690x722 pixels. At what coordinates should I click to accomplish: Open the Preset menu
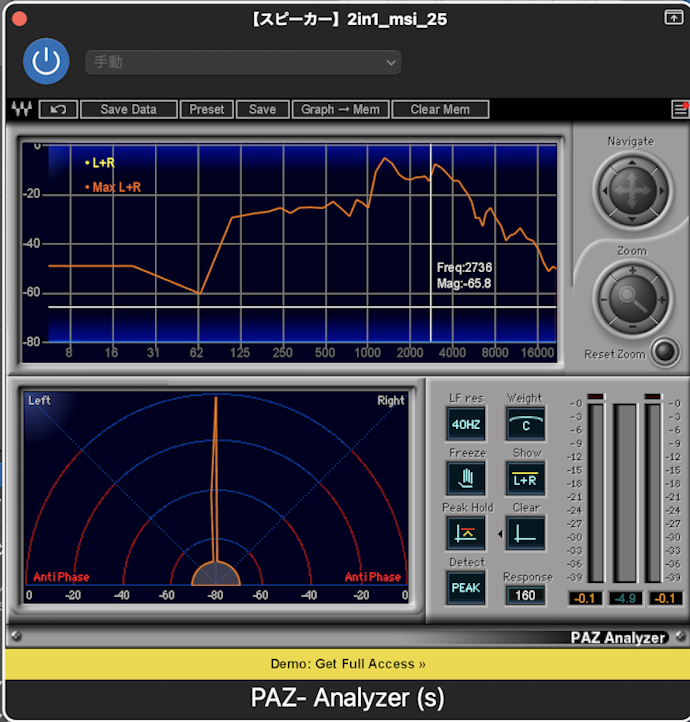[207, 110]
